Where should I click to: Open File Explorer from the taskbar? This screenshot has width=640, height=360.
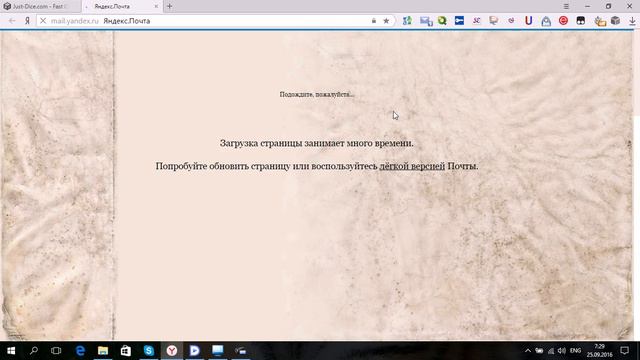[x=103, y=351]
